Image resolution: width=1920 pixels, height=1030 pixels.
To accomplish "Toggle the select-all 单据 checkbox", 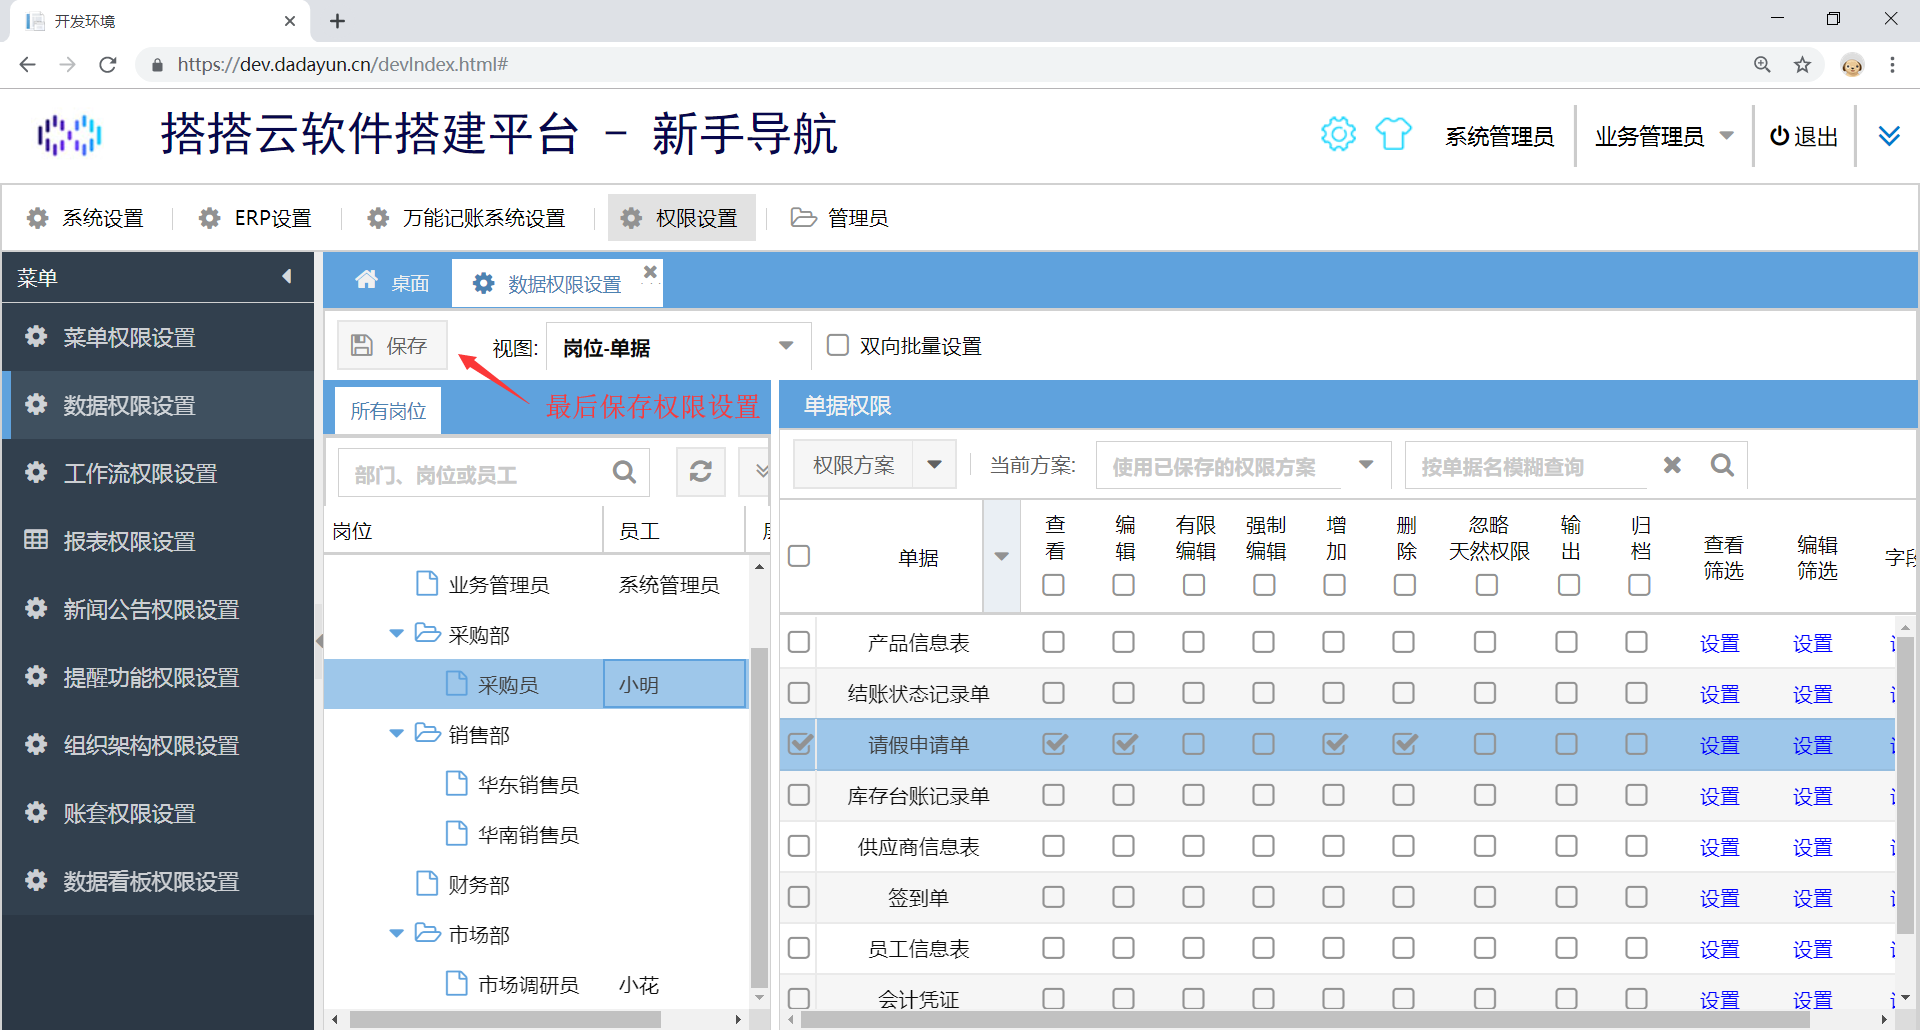I will coord(799,556).
